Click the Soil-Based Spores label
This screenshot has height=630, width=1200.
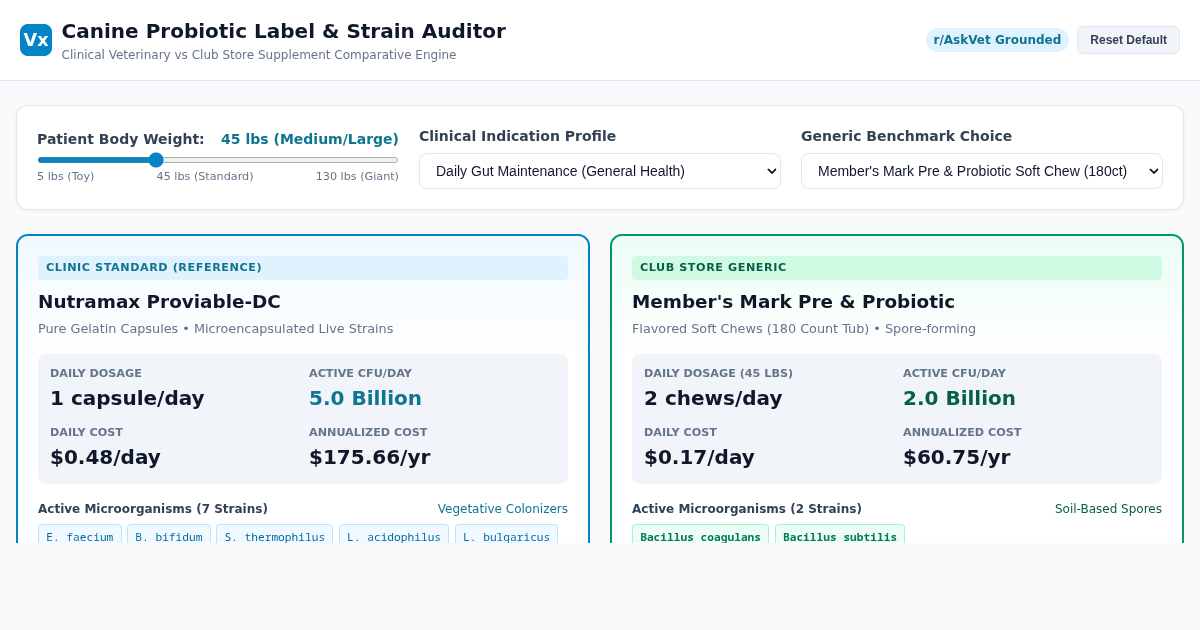point(1108,509)
